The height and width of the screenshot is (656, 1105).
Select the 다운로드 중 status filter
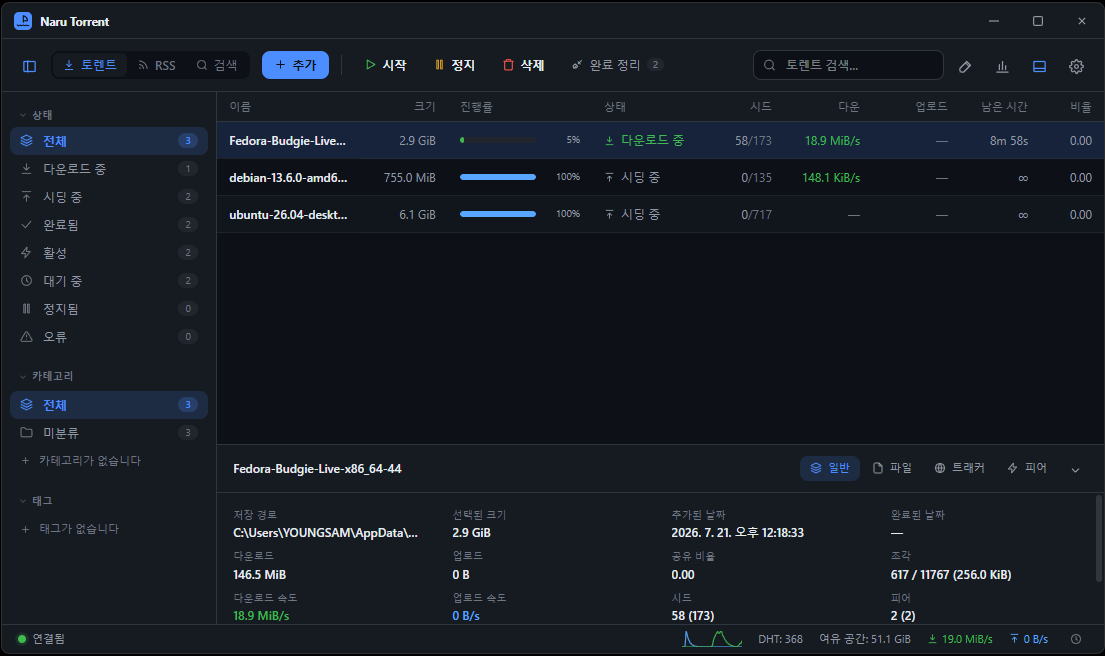coord(109,169)
